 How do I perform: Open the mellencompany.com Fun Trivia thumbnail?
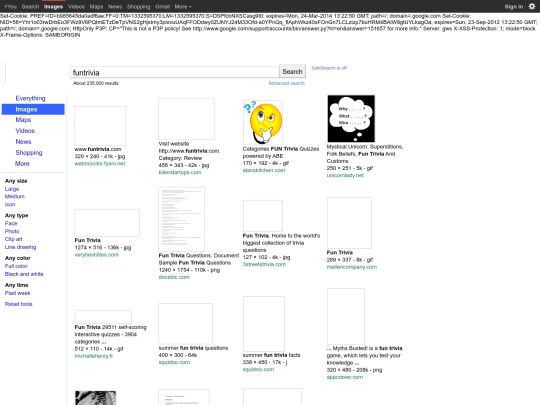pyautogui.click(x=349, y=223)
